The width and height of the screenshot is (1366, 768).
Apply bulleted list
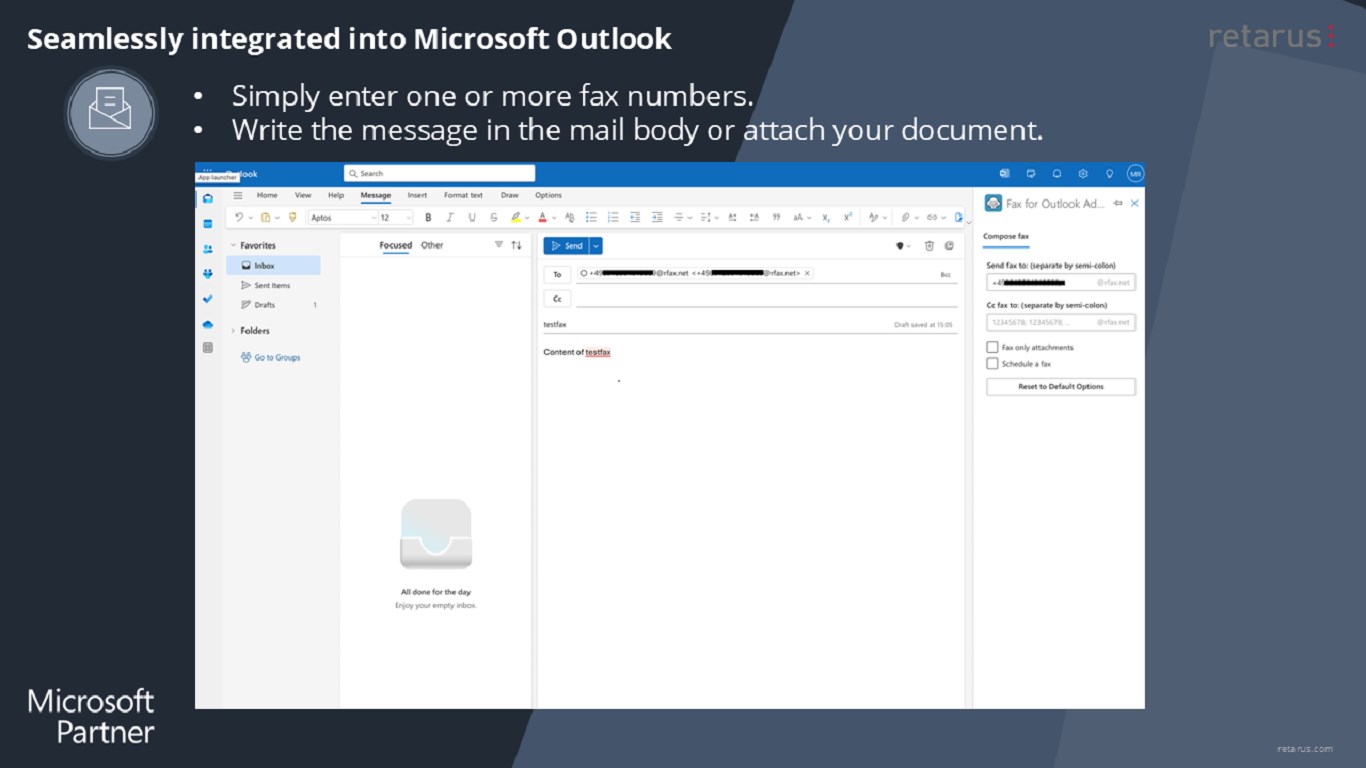tap(591, 217)
